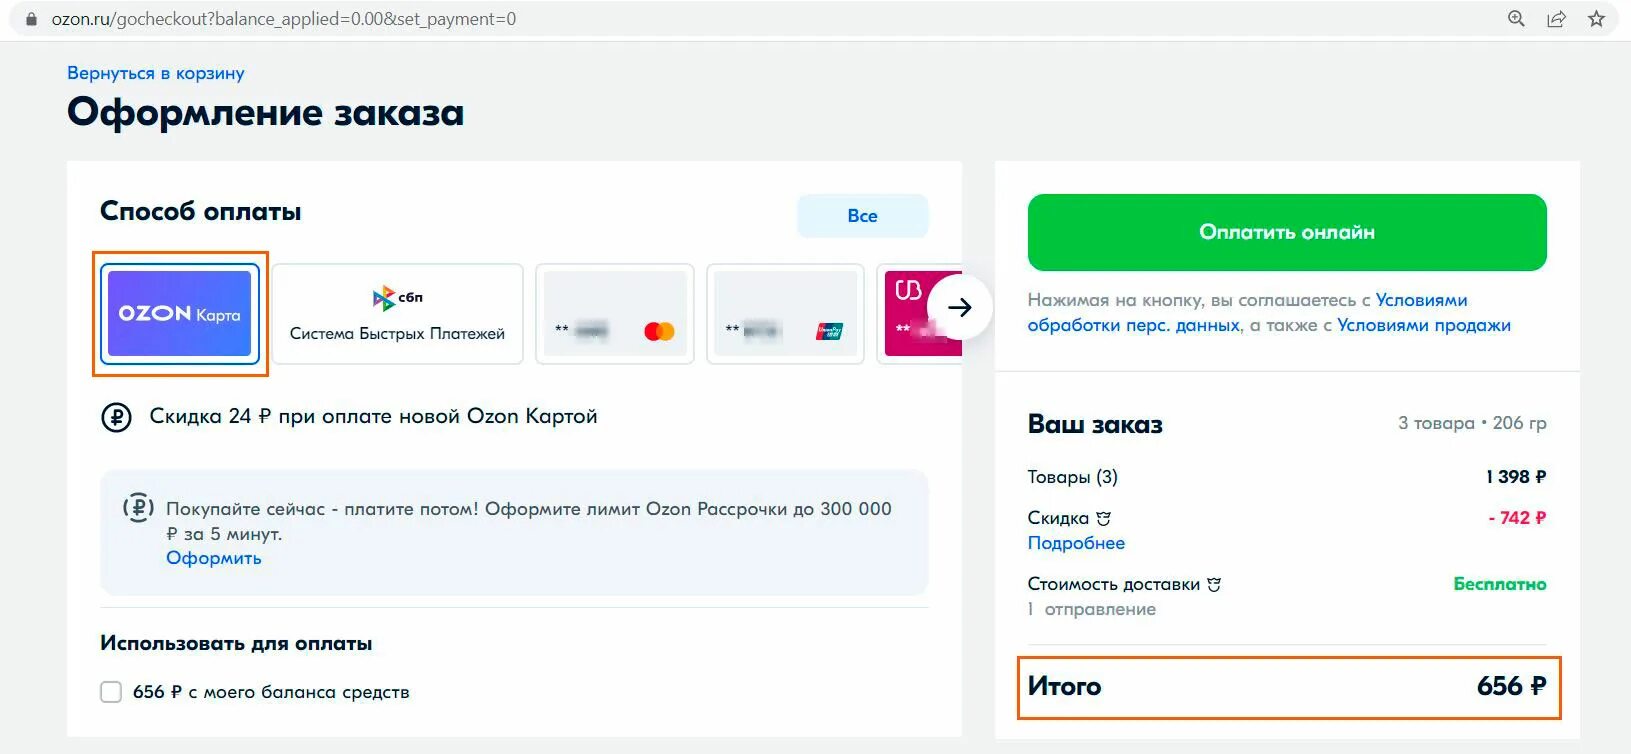1631x754 pixels.
Task: Select the saved Mastercard card
Action: pos(615,314)
